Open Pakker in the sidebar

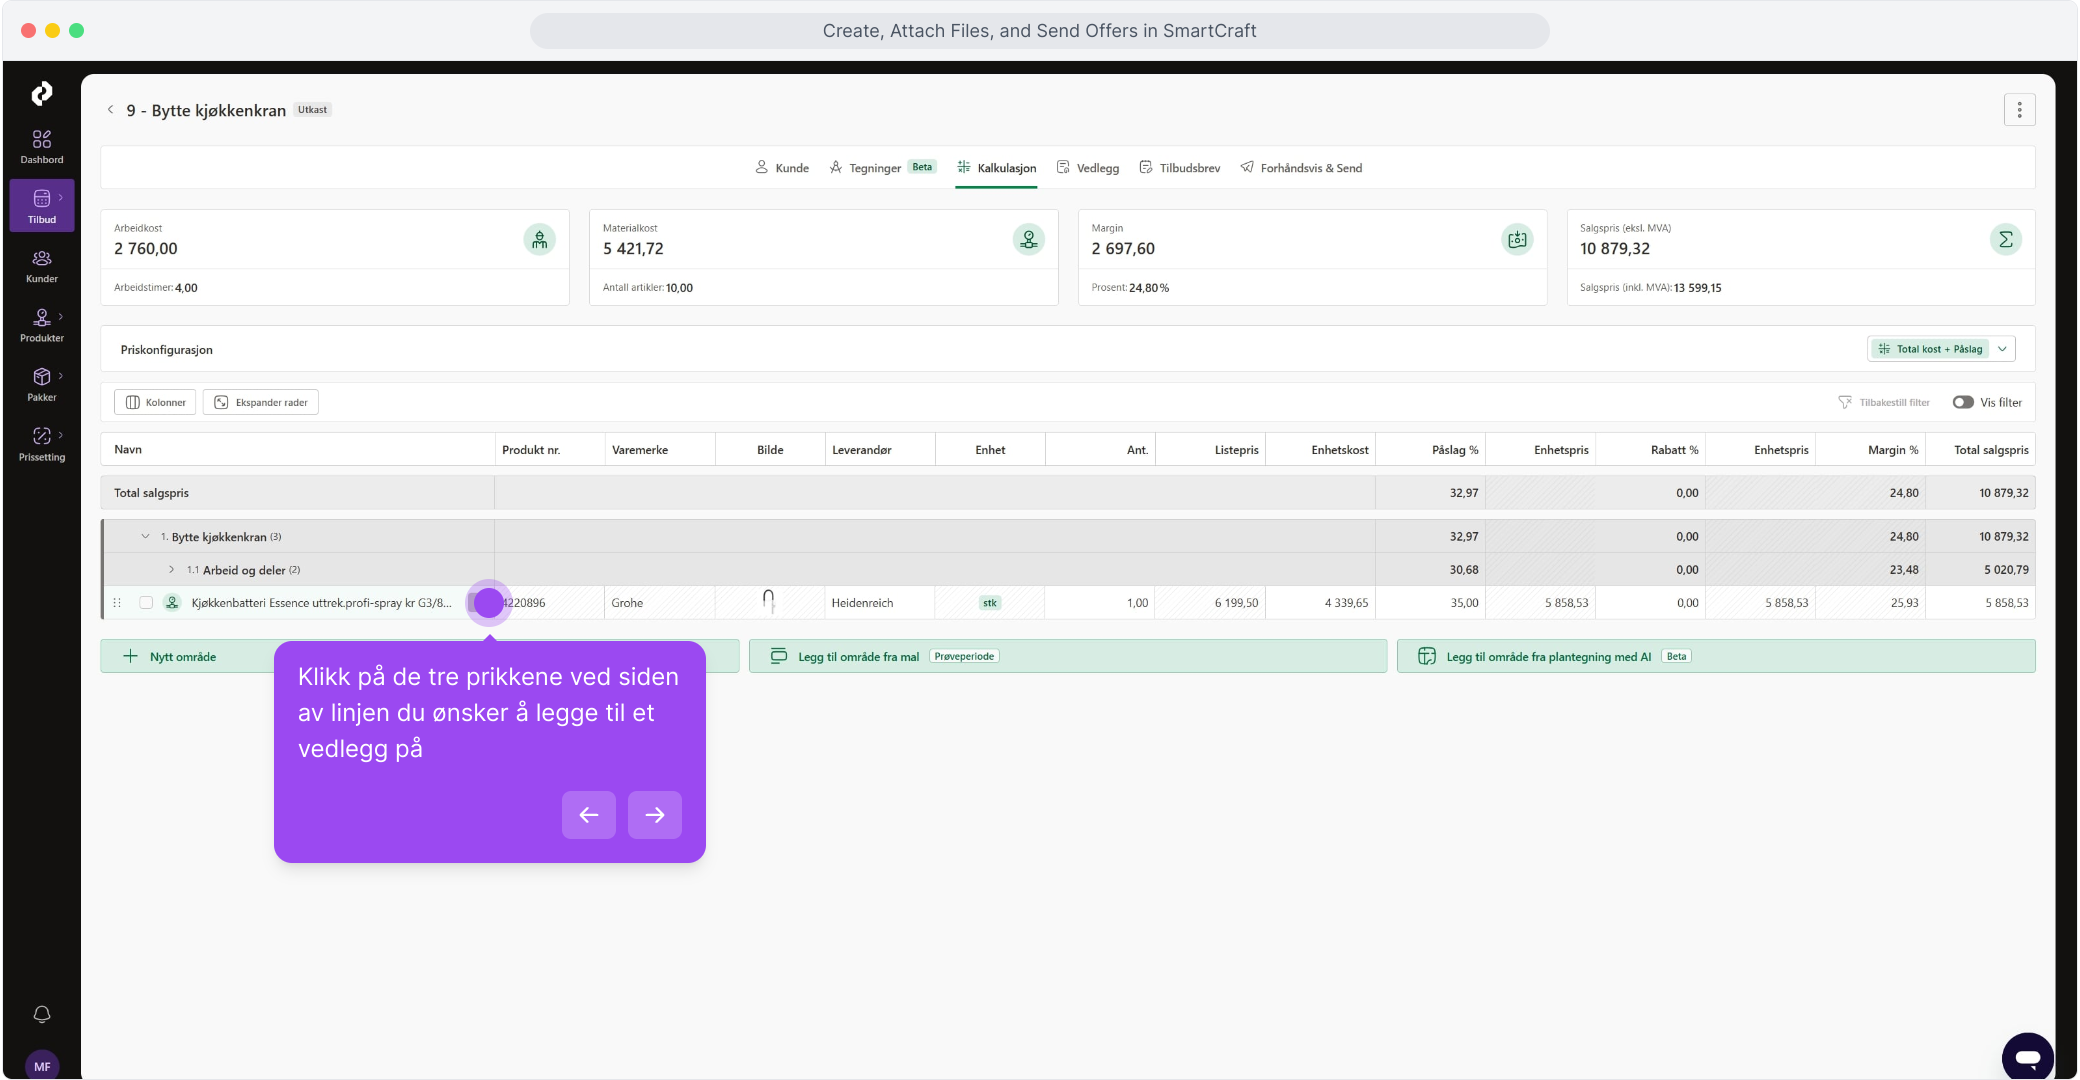pyautogui.click(x=42, y=385)
